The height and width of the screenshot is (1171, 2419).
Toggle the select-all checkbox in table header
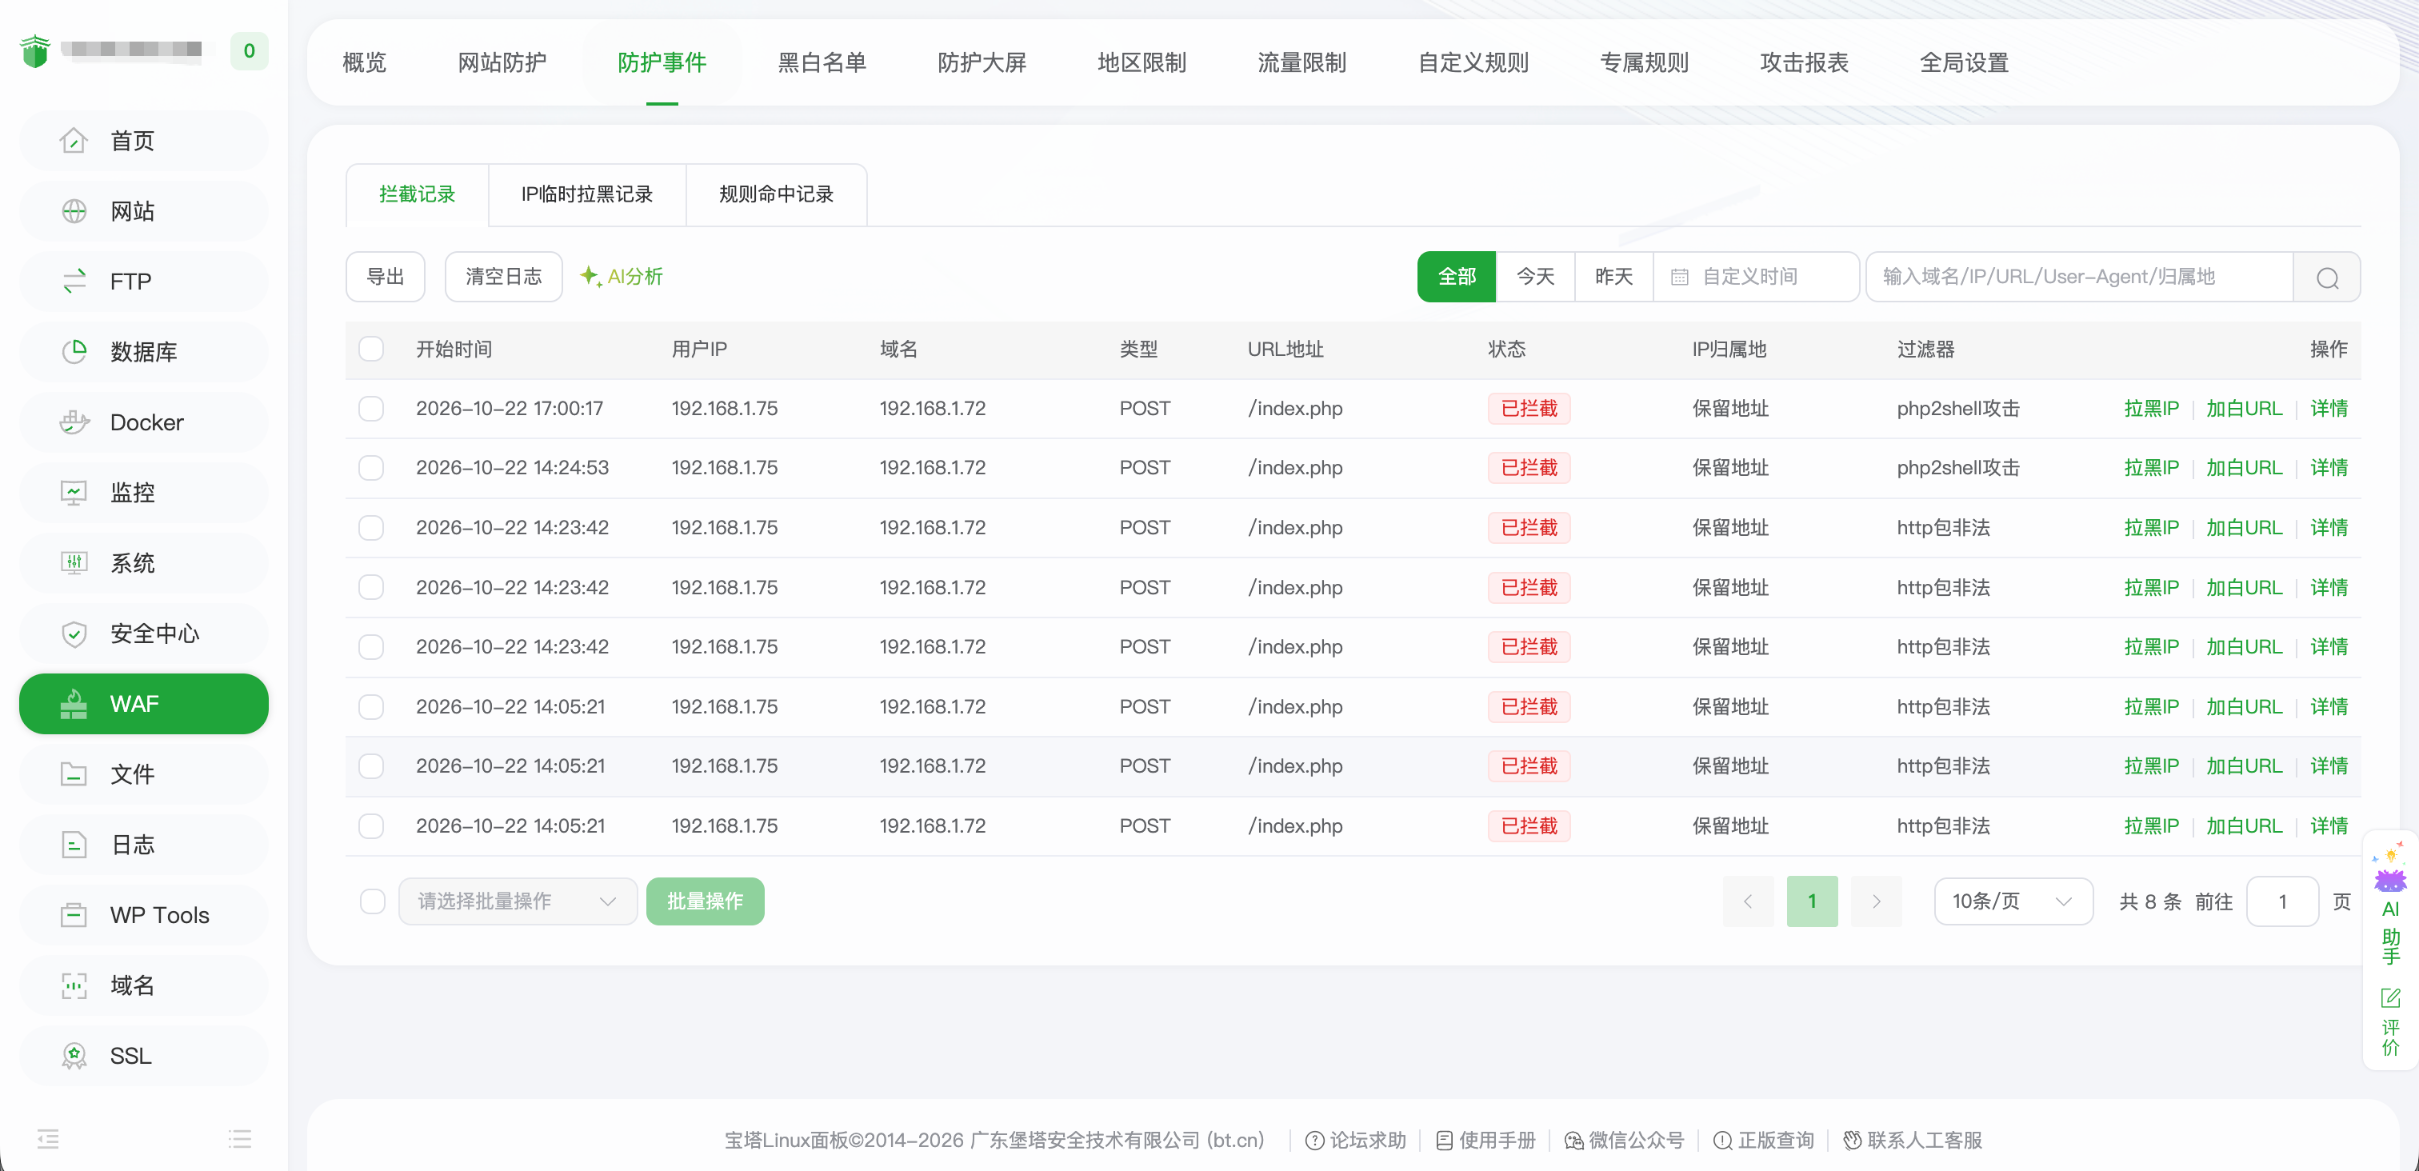[x=371, y=349]
